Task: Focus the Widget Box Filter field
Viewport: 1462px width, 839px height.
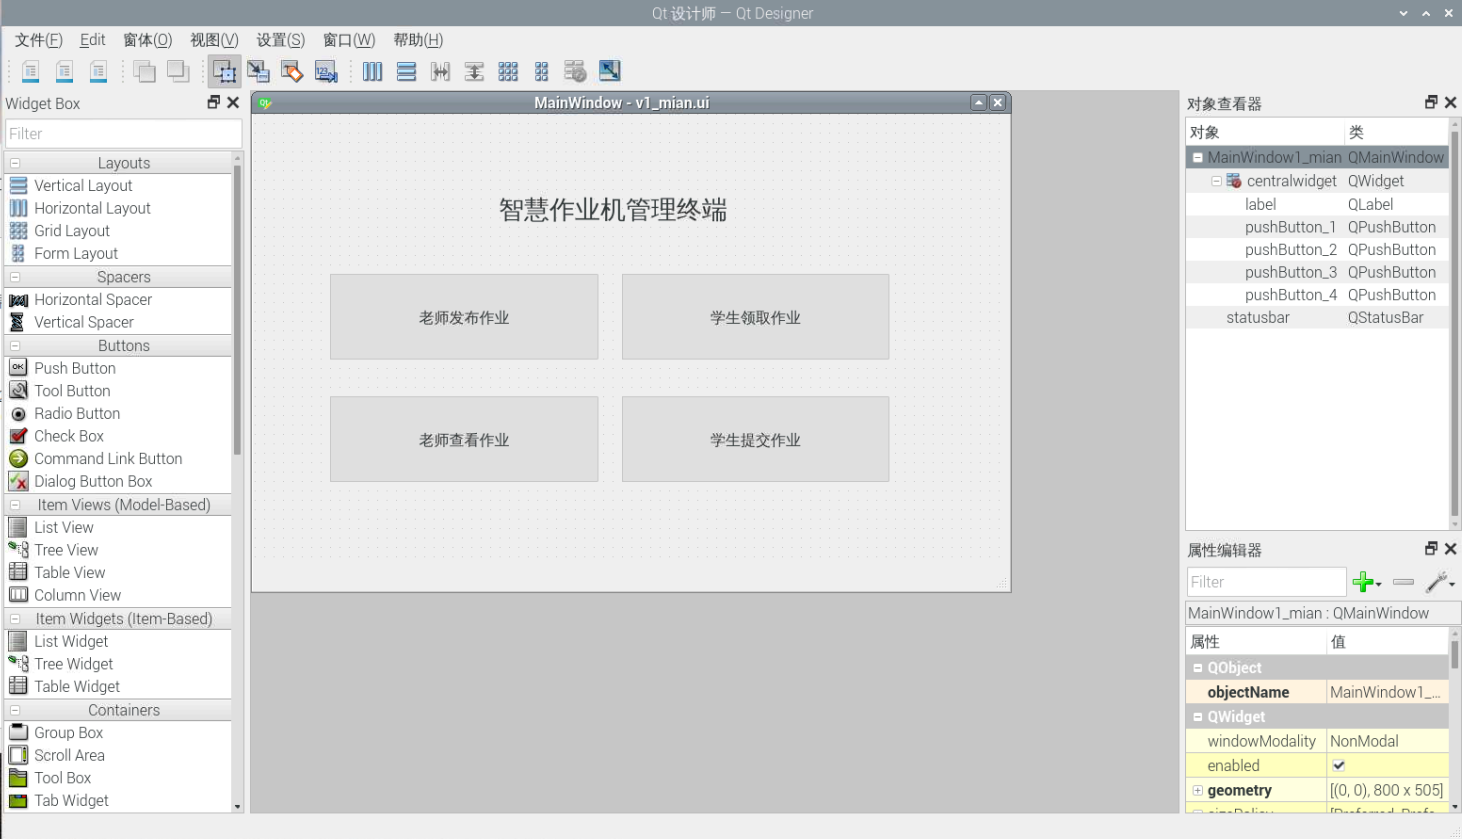Action: coord(124,134)
